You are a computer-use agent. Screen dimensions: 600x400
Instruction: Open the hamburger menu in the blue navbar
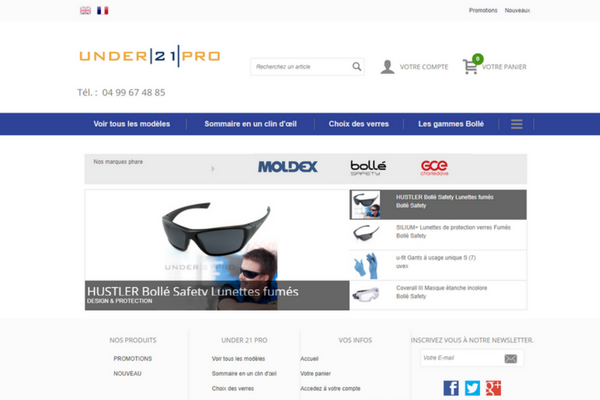[517, 124]
